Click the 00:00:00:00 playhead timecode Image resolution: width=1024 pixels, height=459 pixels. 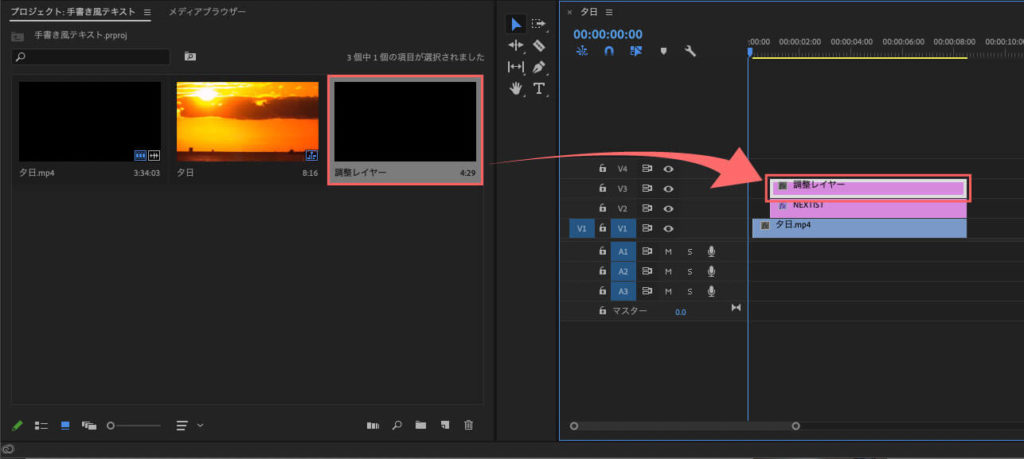607,34
